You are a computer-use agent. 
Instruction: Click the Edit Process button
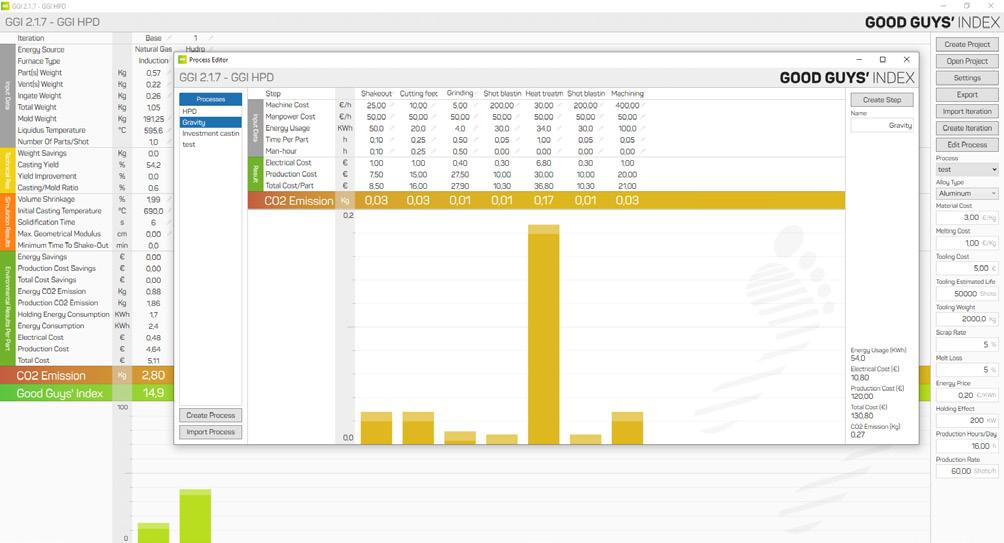tap(967, 145)
